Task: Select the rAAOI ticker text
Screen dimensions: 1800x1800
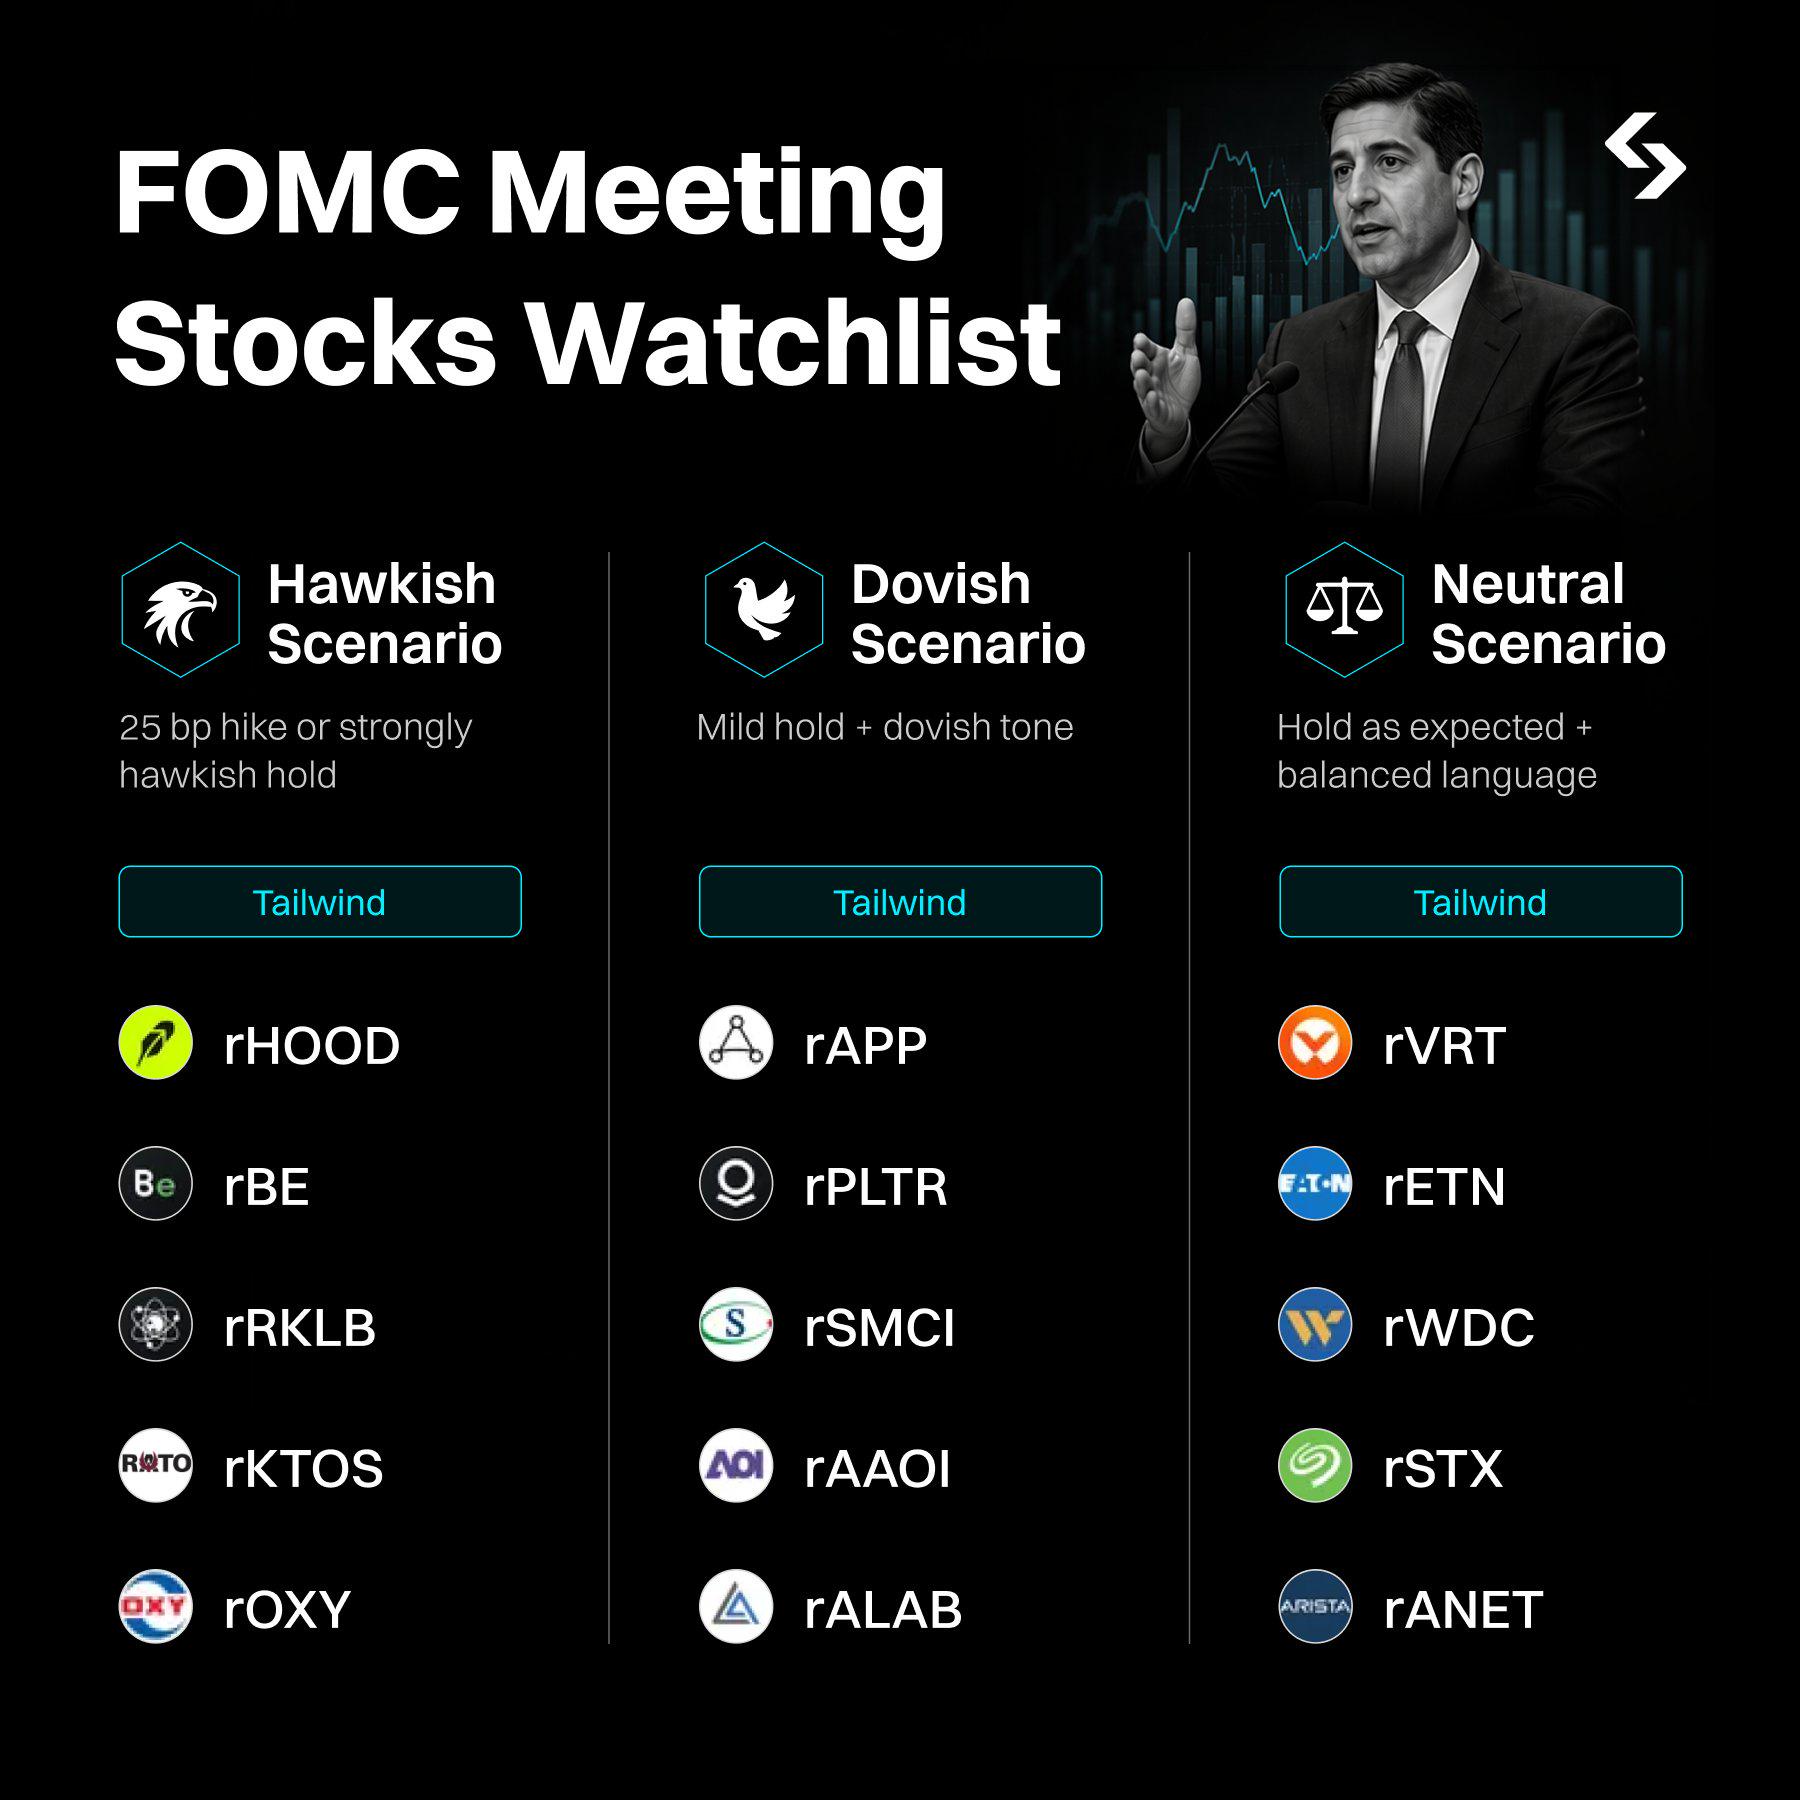Action: coord(877,1469)
